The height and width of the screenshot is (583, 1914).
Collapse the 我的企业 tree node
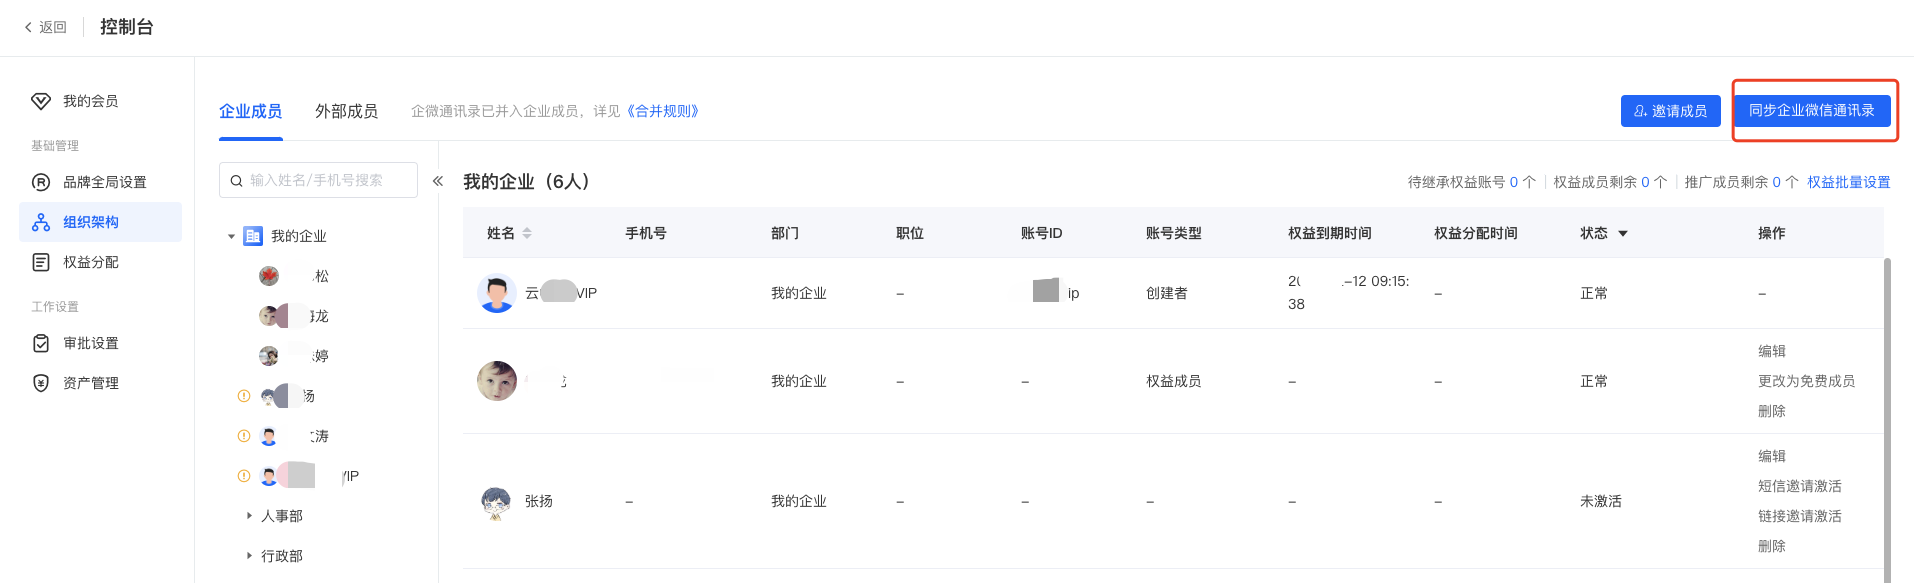pos(231,236)
